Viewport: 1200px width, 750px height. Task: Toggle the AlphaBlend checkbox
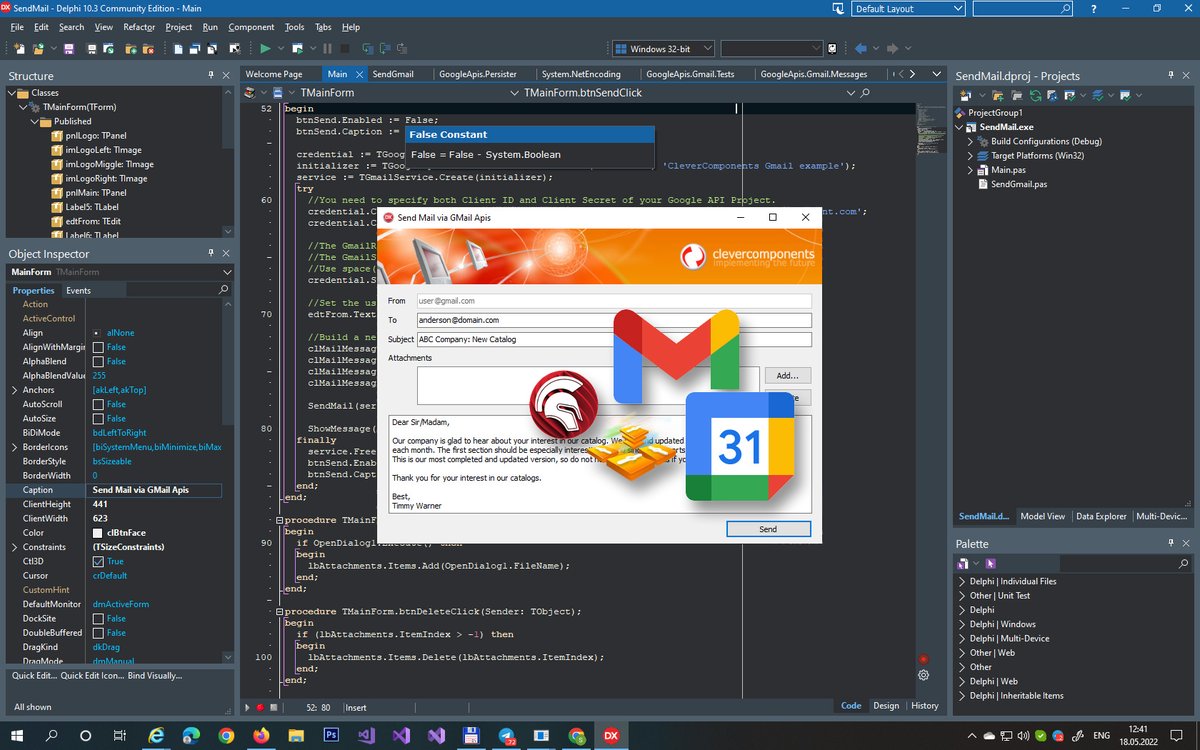click(x=98, y=361)
